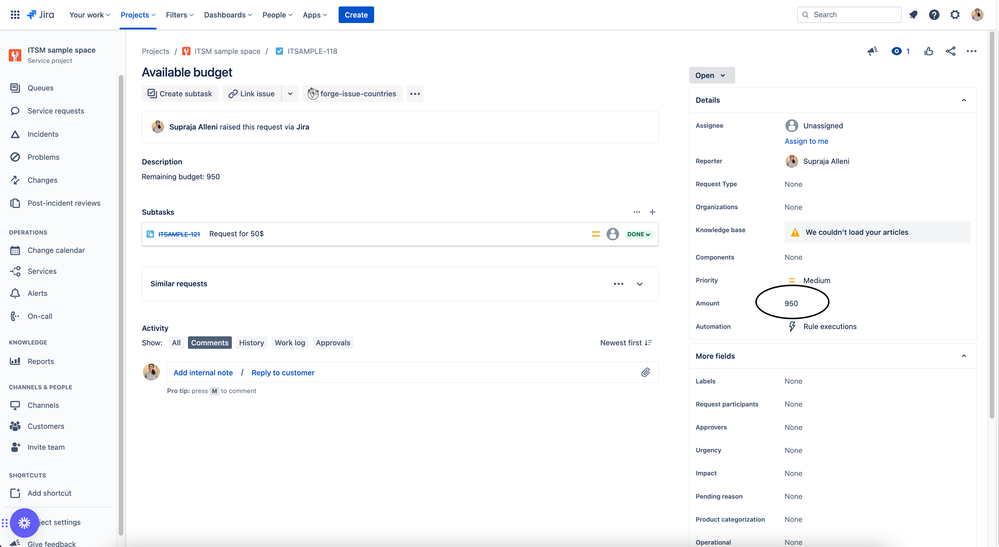Click Add shortcut in sidebar
Image resolution: width=999 pixels, height=547 pixels.
pyautogui.click(x=49, y=494)
